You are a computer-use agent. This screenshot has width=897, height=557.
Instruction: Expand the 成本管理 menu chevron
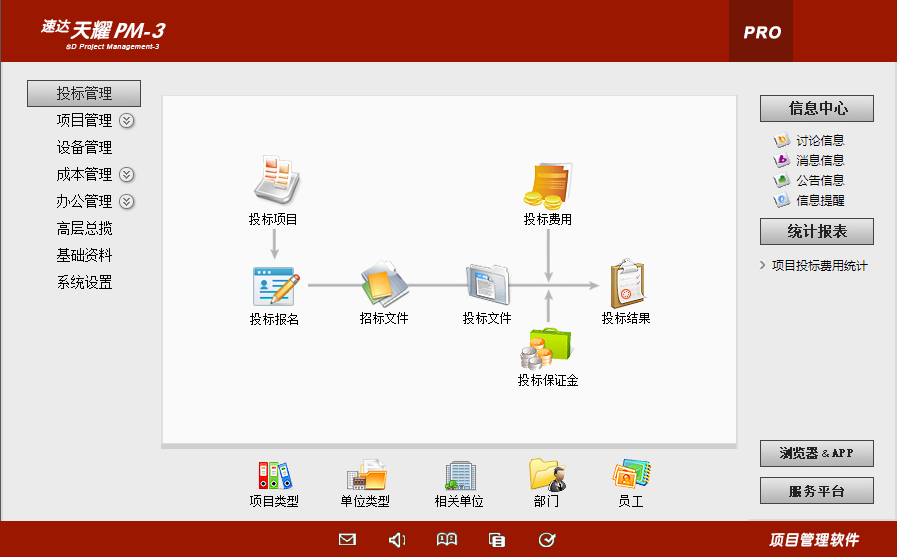click(x=127, y=175)
